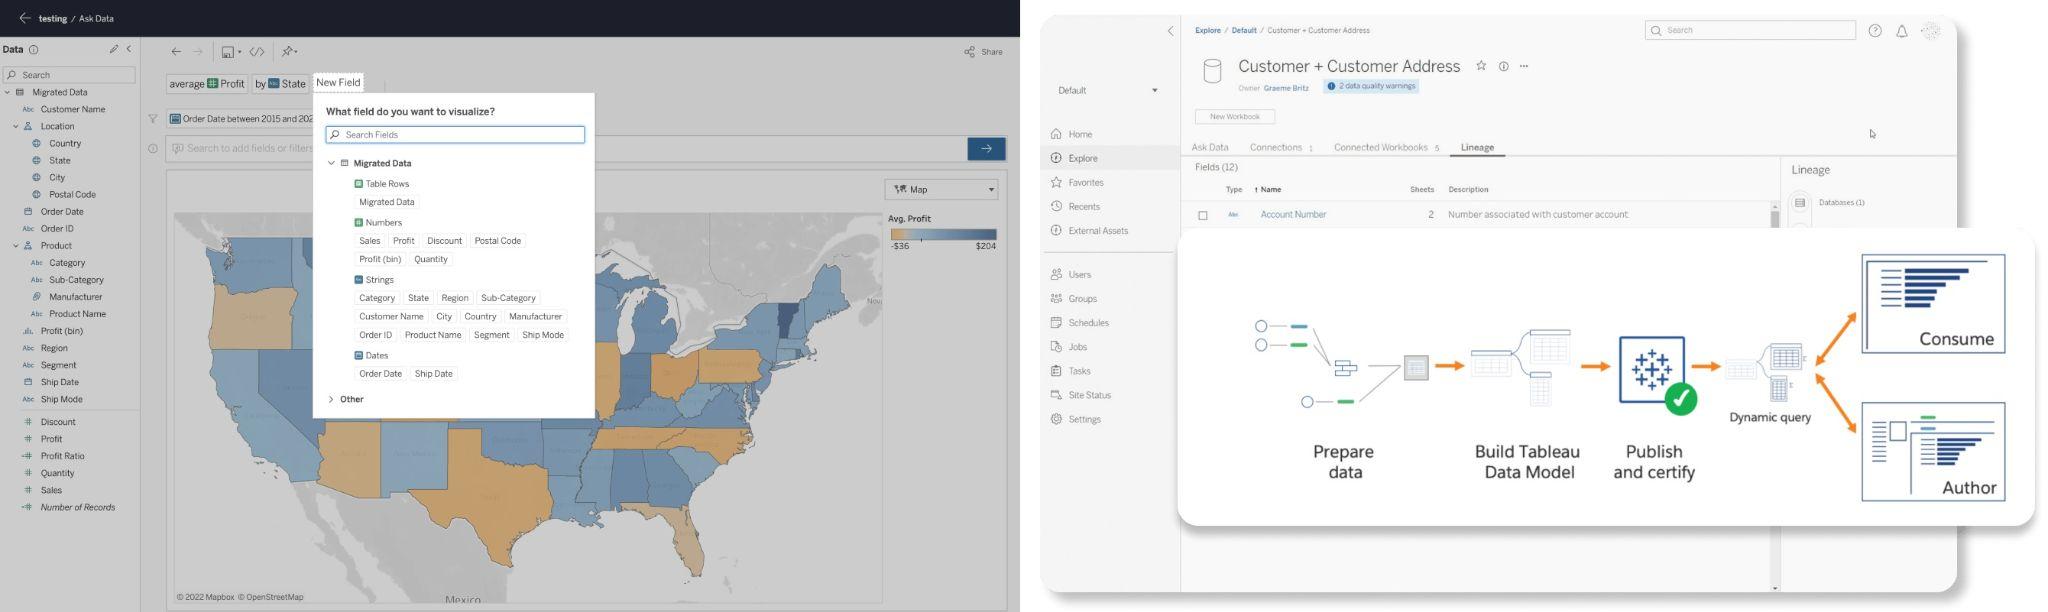2048x612 pixels.
Task: Click the Groups sidebar icon
Action: tap(1056, 298)
